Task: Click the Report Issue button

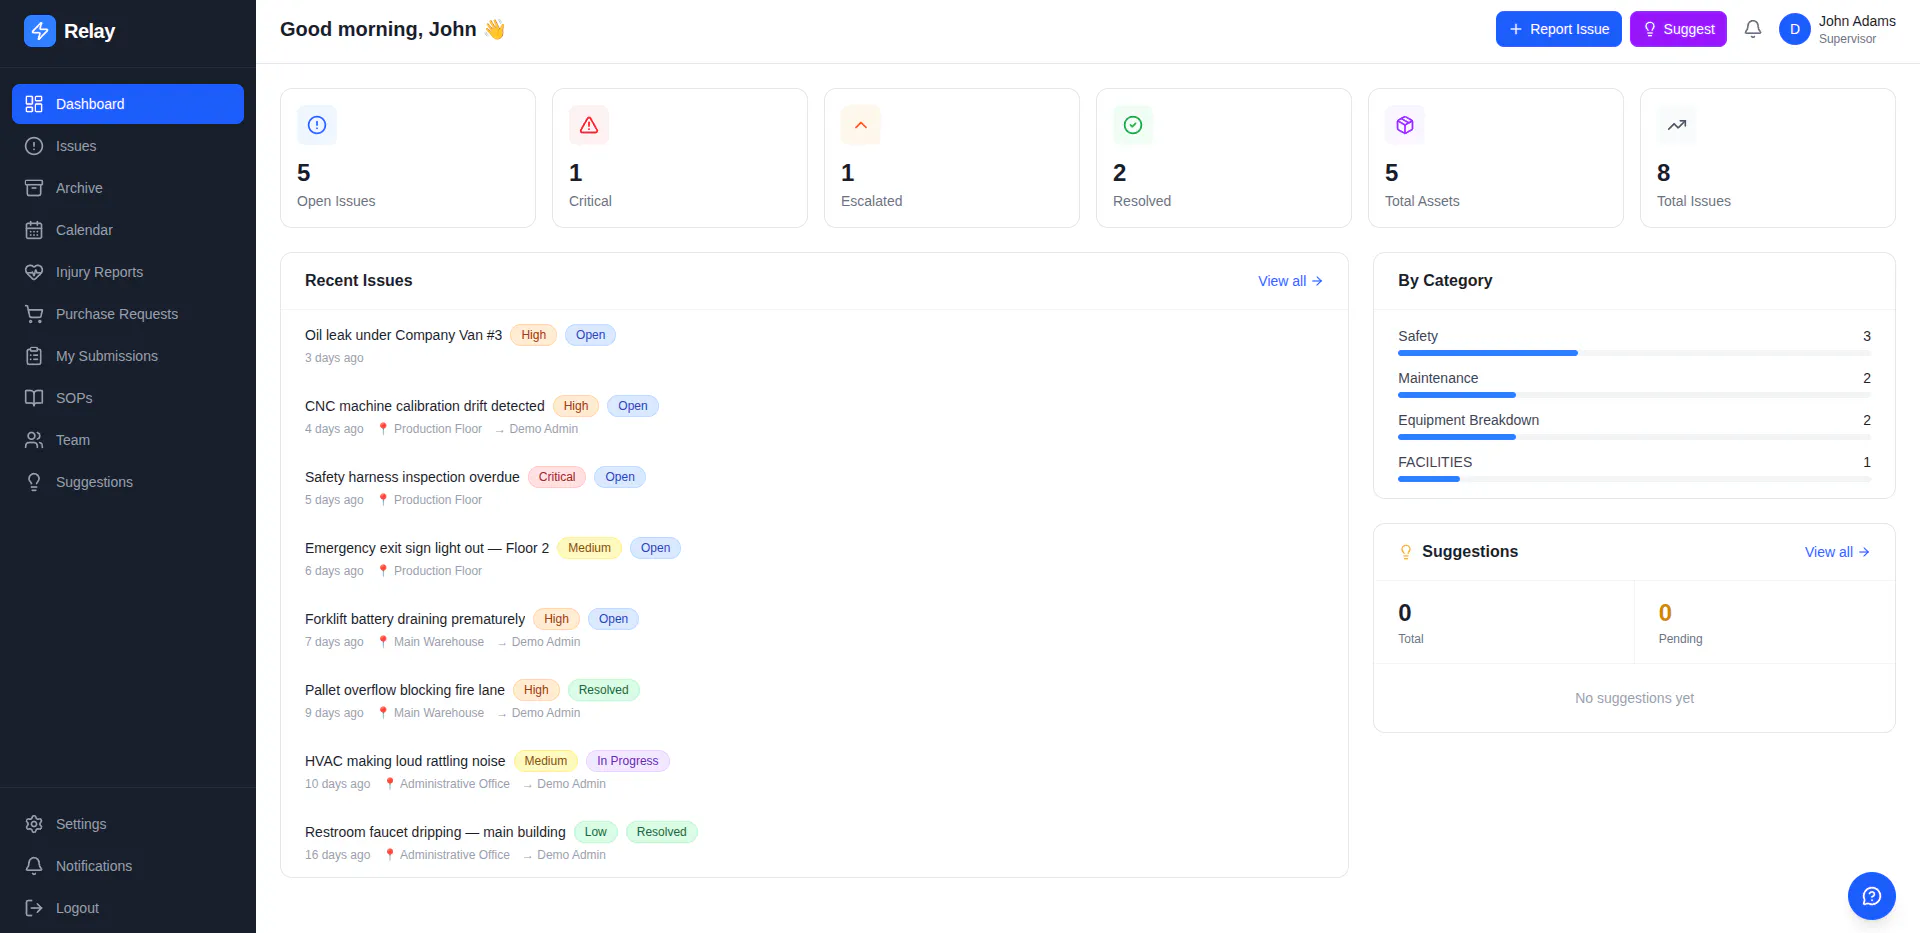Action: coord(1558,29)
